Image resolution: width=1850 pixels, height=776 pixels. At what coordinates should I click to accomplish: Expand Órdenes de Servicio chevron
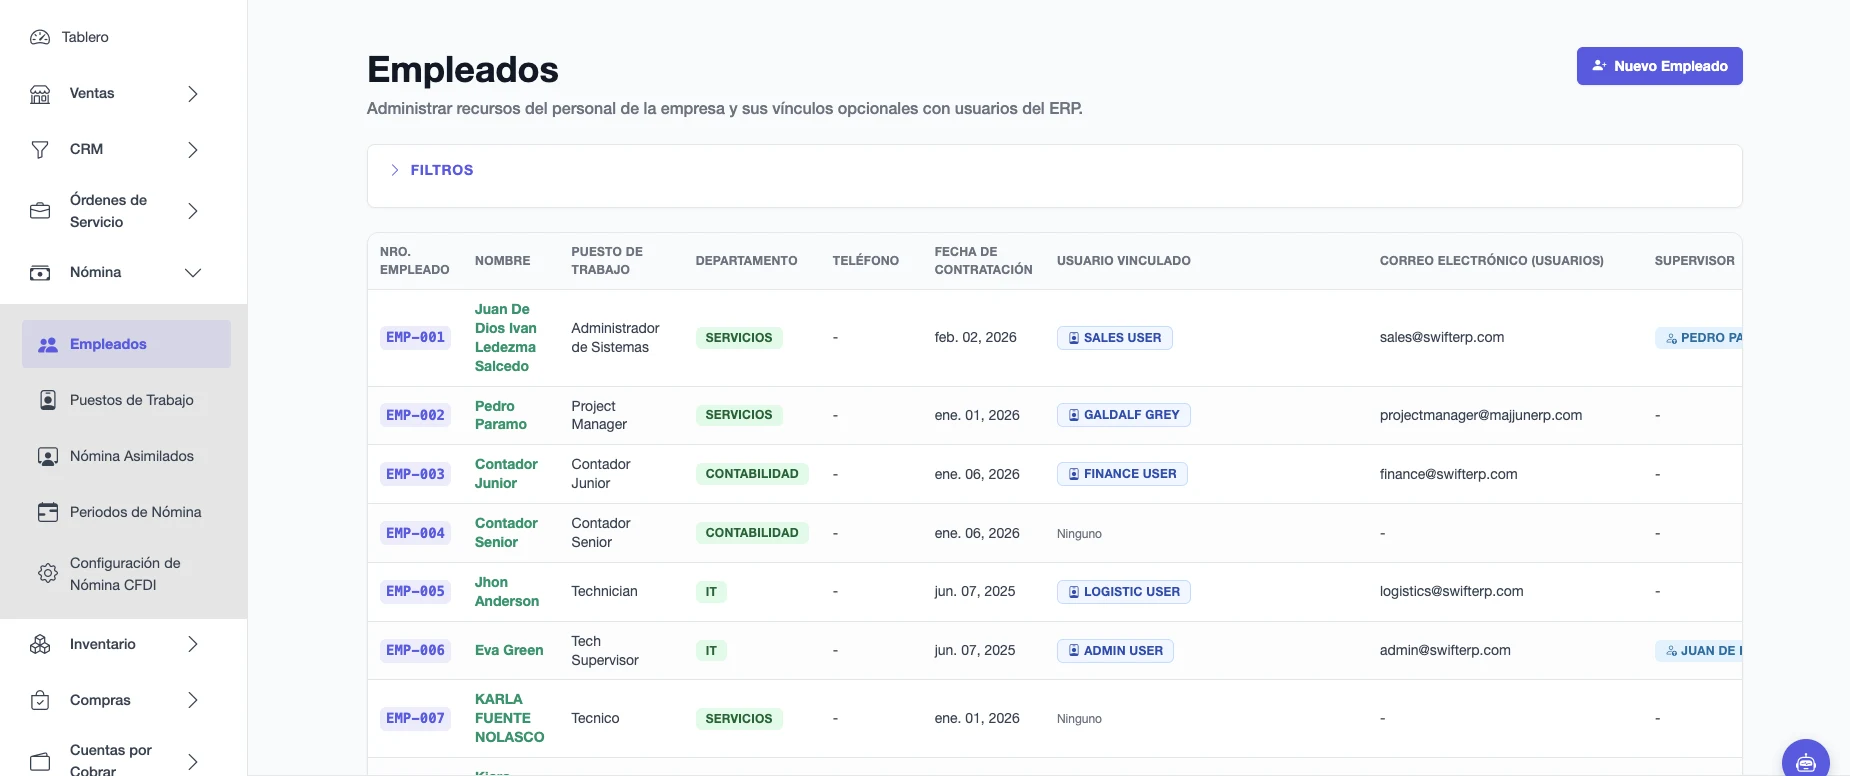click(193, 211)
